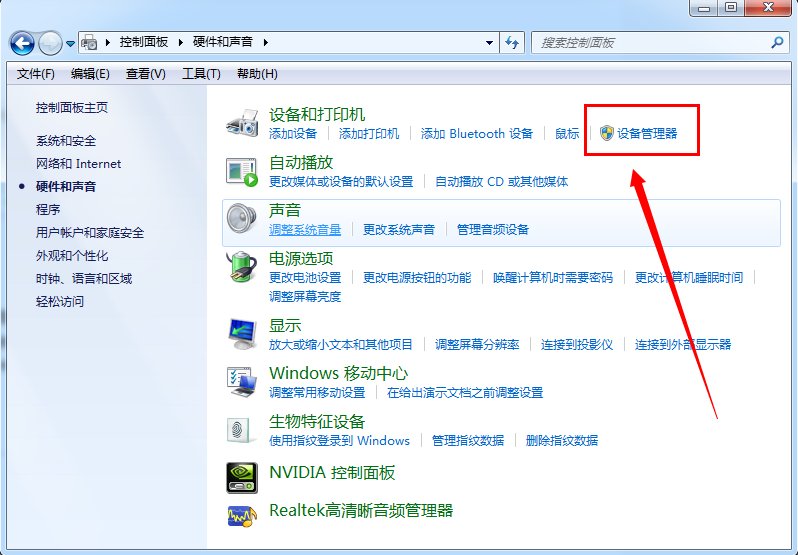The width and height of the screenshot is (798, 555).
Task: Click the 调整屏幕分辨率 link
Action: point(477,344)
